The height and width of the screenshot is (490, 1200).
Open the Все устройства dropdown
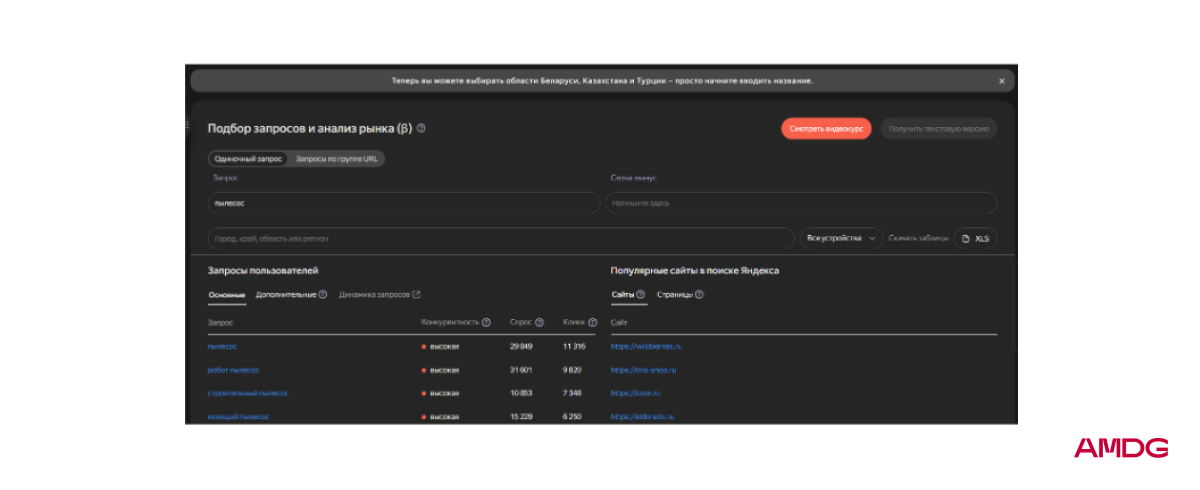coord(840,239)
